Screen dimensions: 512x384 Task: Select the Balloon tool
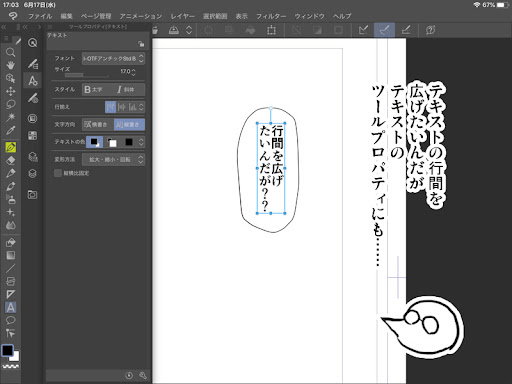(x=10, y=320)
